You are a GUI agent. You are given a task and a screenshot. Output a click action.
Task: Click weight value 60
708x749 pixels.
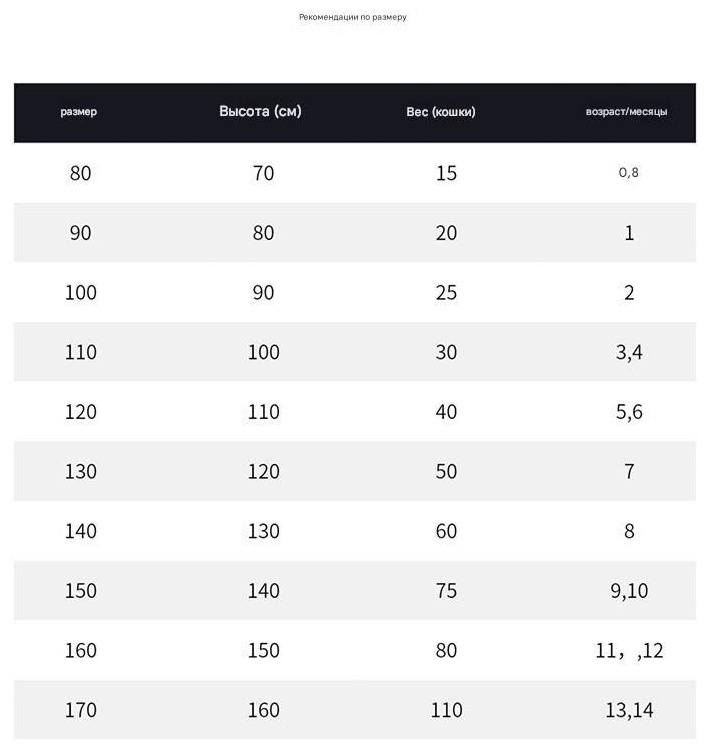(446, 531)
